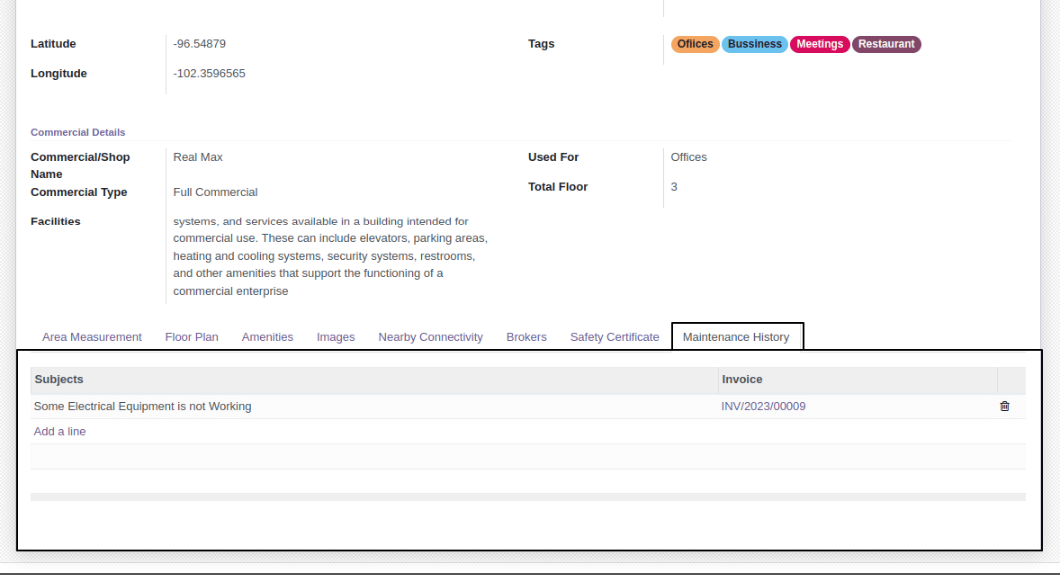Viewport: 1060px width, 575px height.
Task: Go to the Images tab
Action: 336,337
